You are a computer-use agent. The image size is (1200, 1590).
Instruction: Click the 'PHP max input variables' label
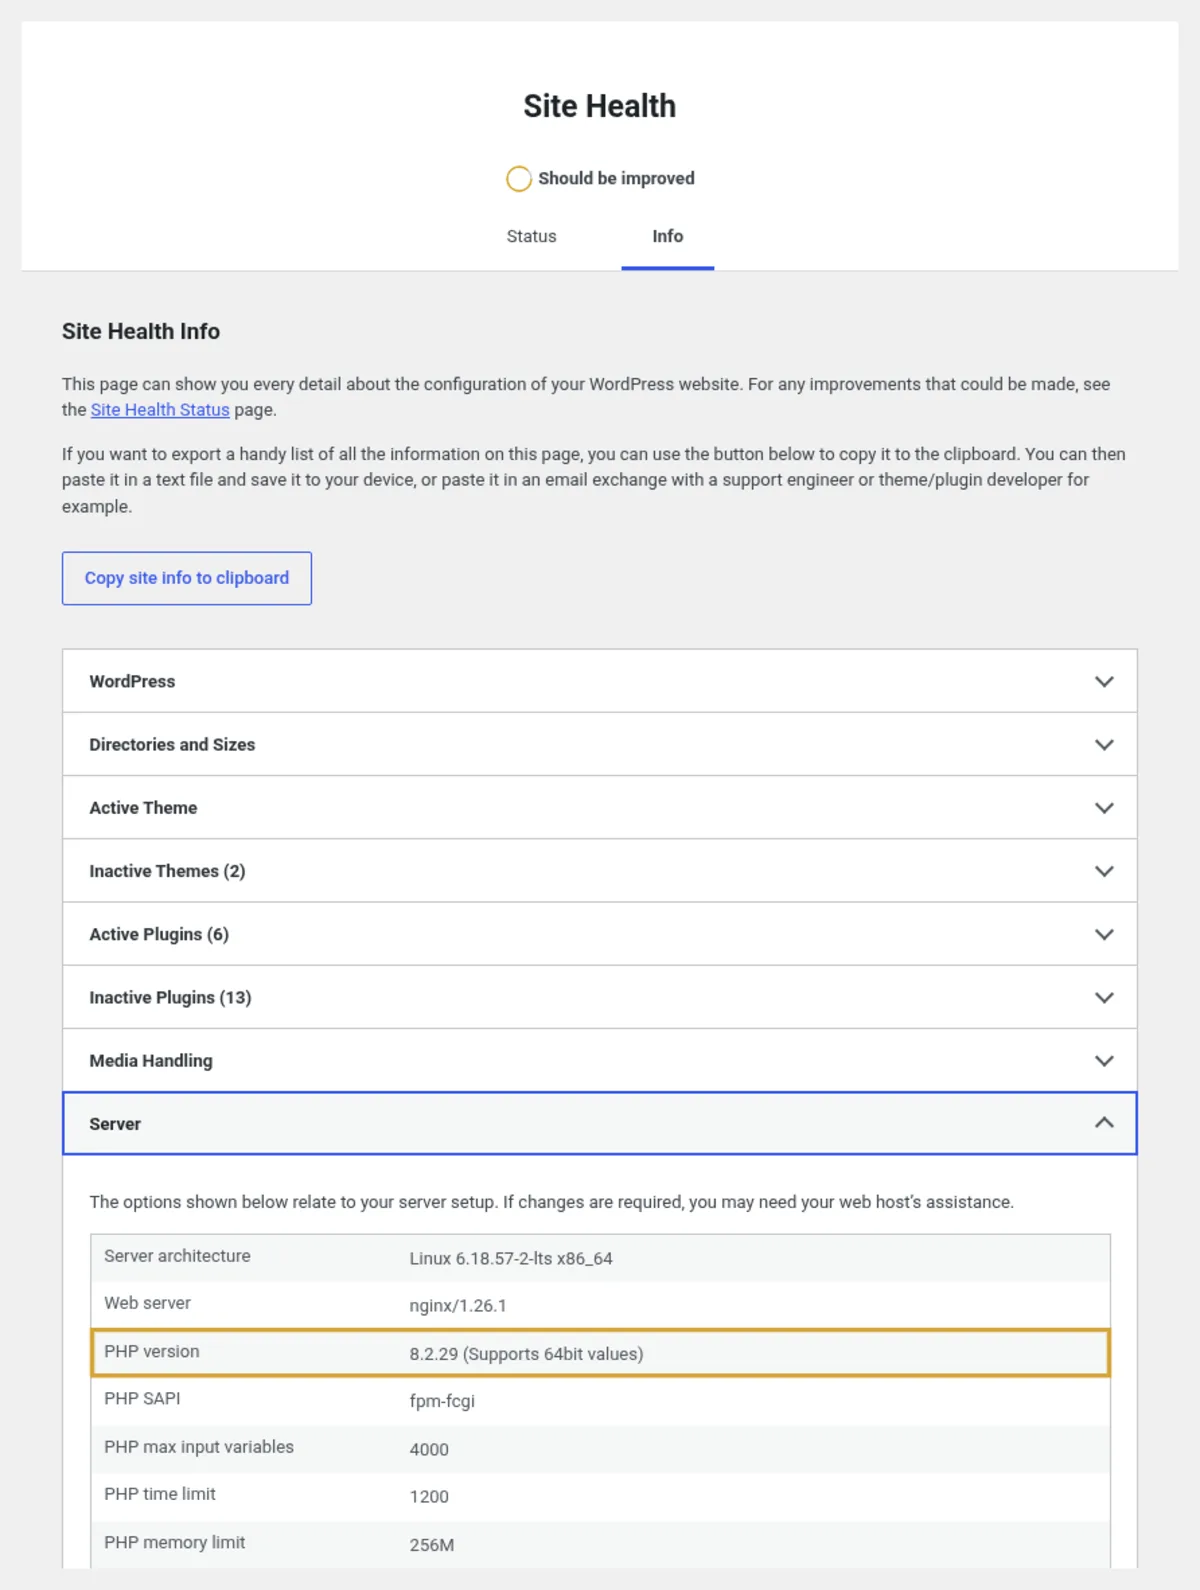(x=199, y=1447)
